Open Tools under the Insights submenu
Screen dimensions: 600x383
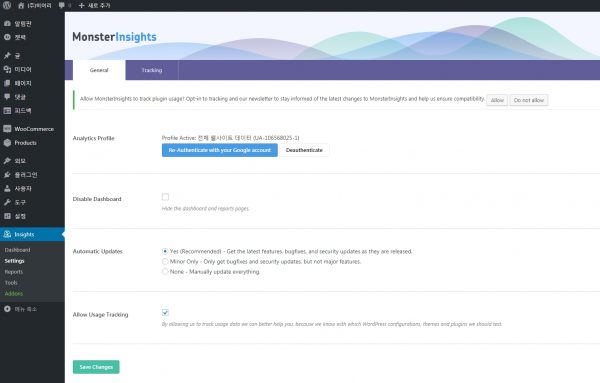(11, 283)
